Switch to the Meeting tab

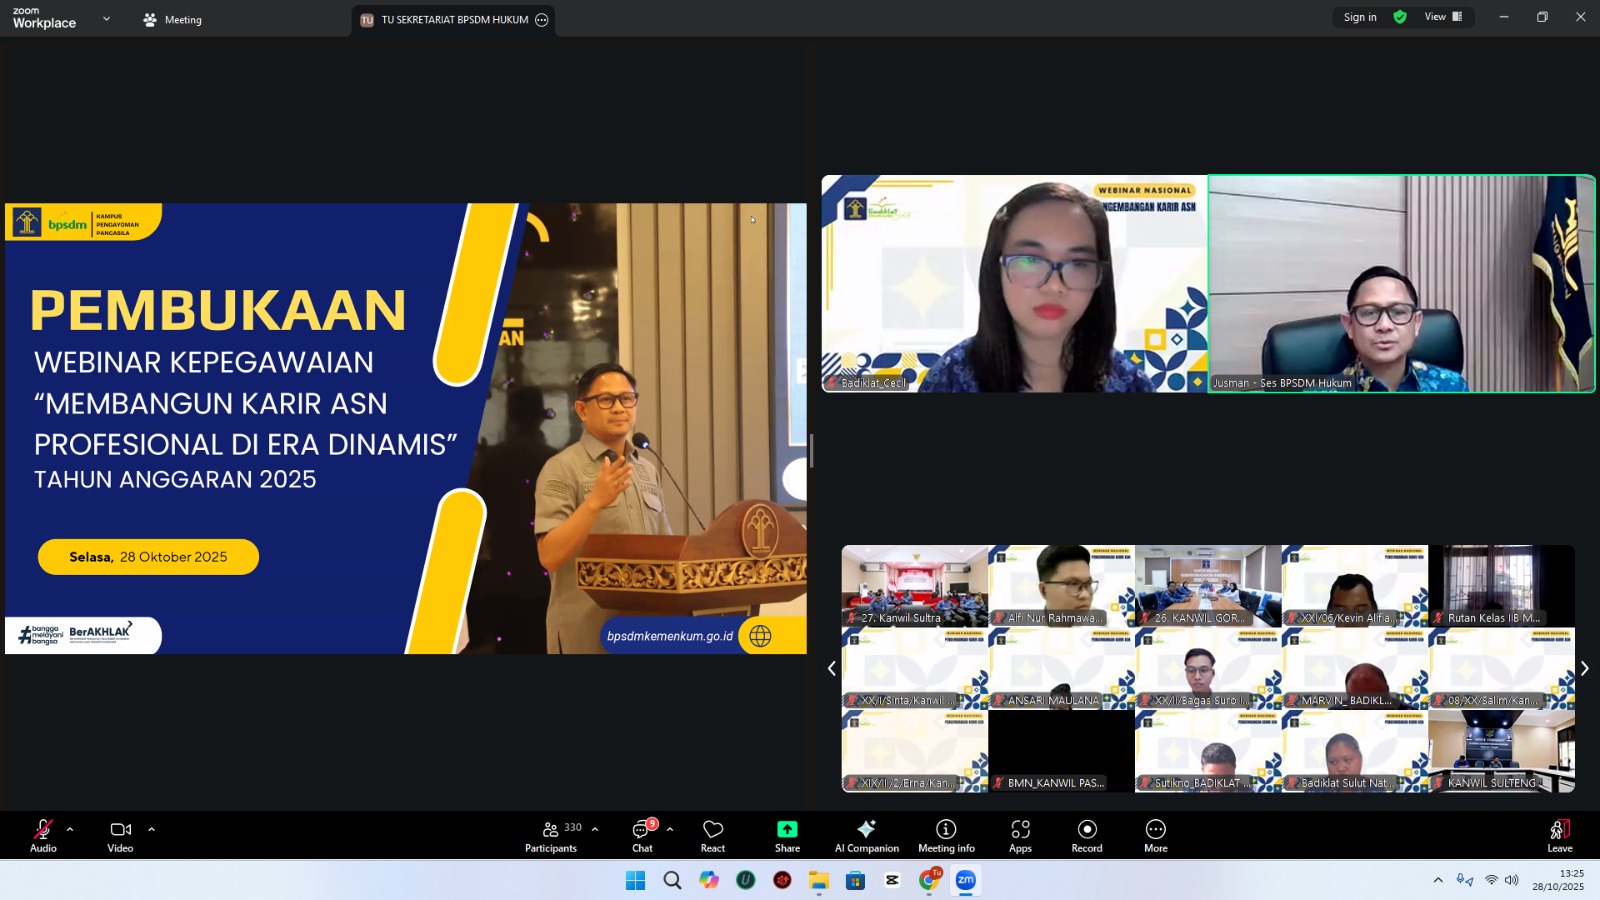pos(173,20)
